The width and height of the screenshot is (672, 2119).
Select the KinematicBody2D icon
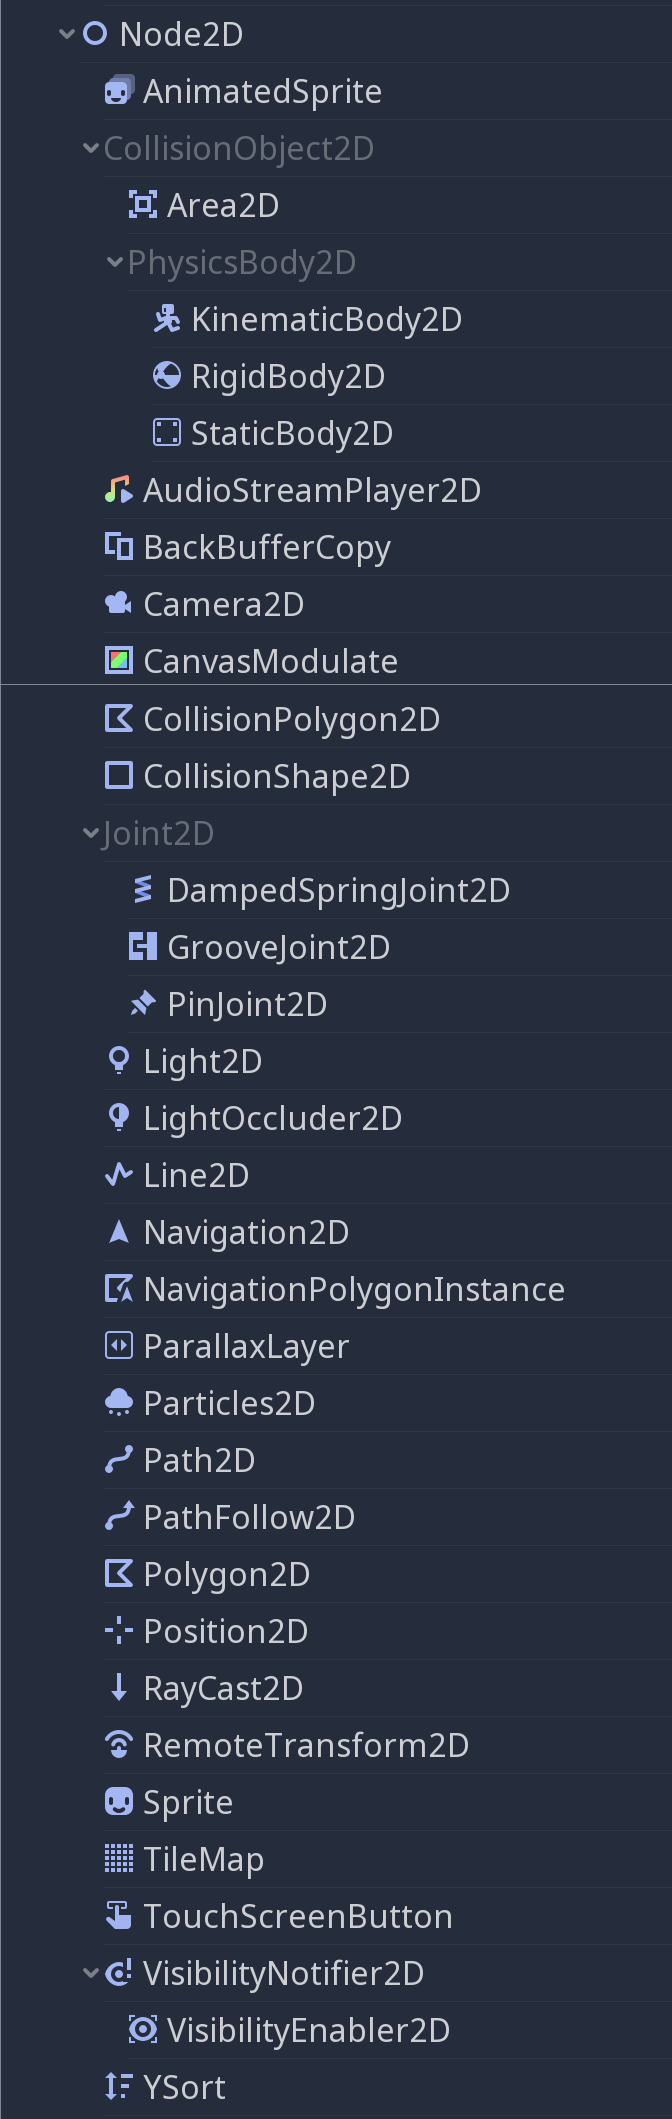167,319
